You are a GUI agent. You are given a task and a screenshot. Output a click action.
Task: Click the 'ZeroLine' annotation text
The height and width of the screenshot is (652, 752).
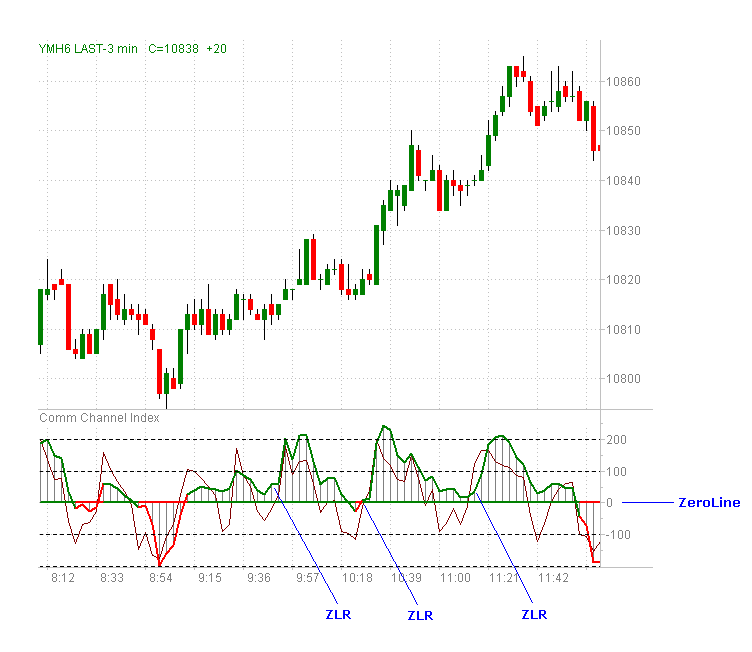(709, 502)
